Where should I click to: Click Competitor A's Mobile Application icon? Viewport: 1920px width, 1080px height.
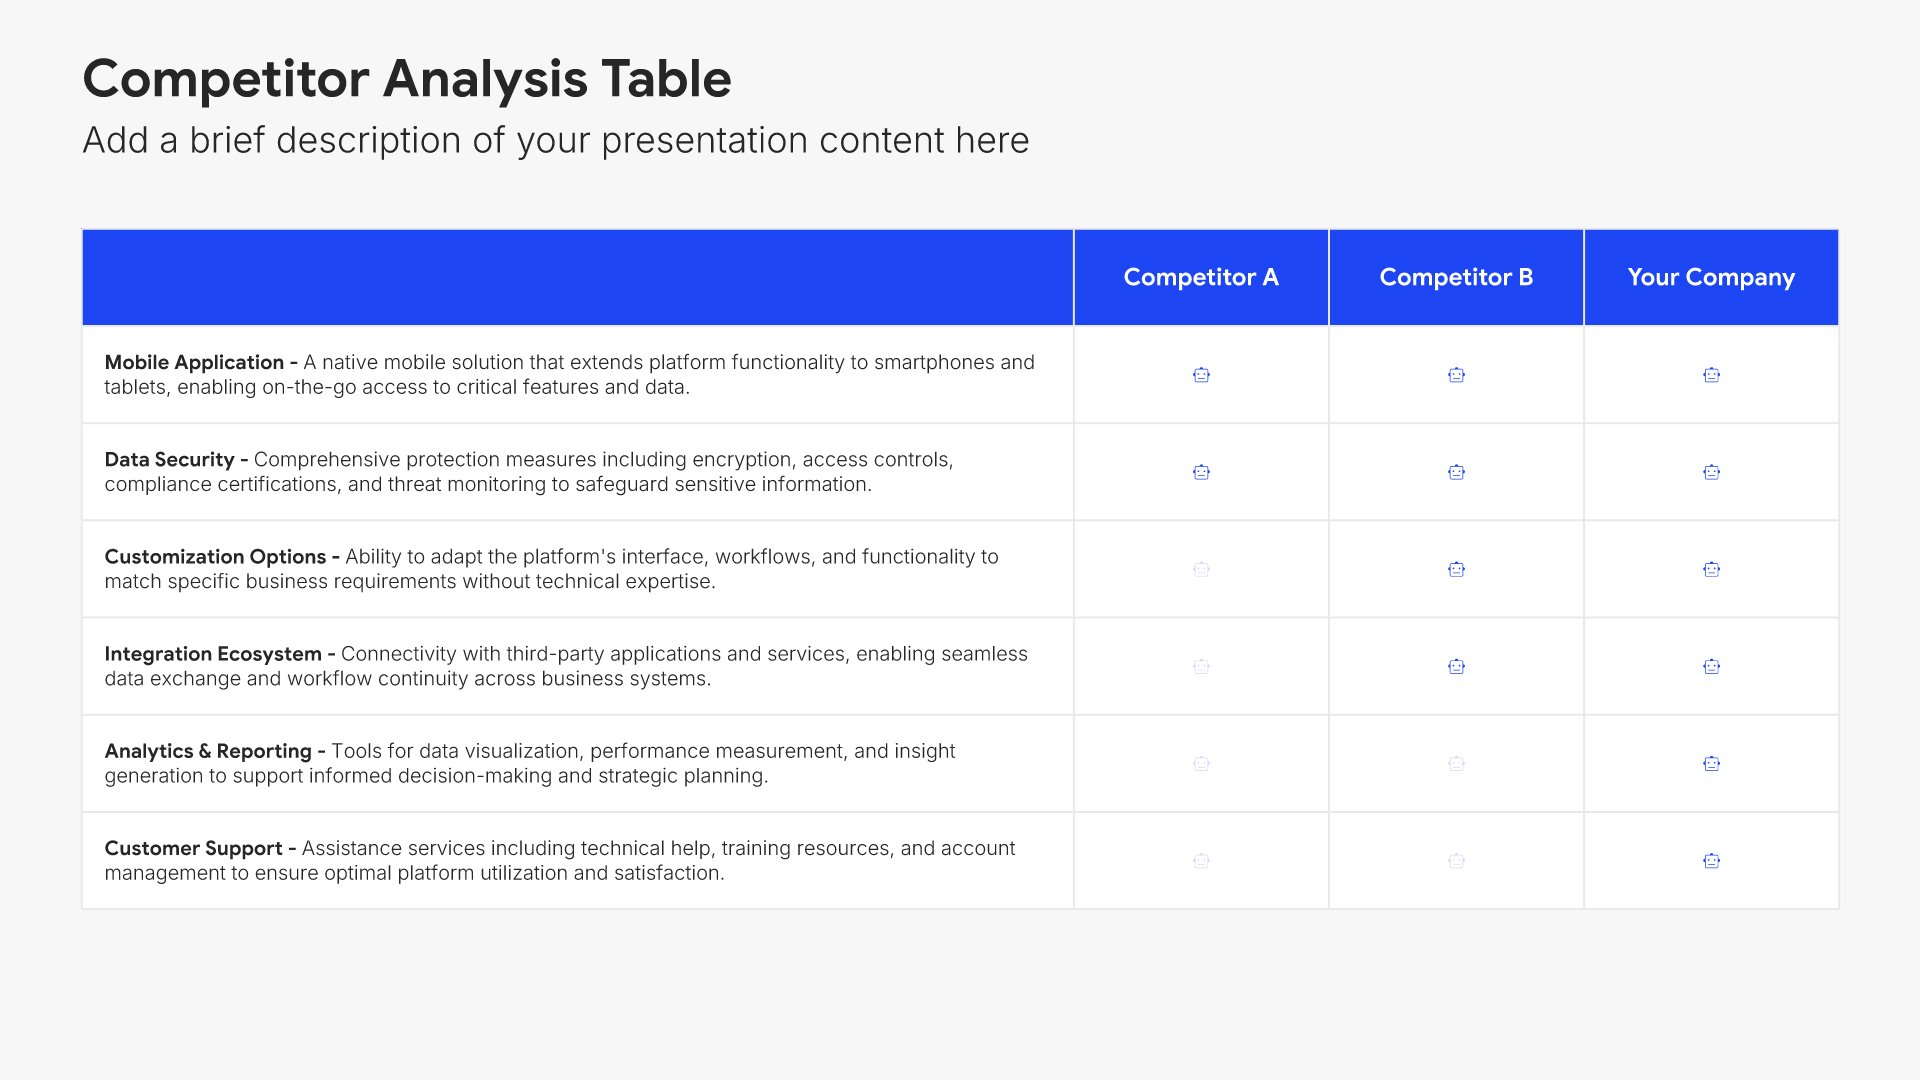[x=1201, y=375]
